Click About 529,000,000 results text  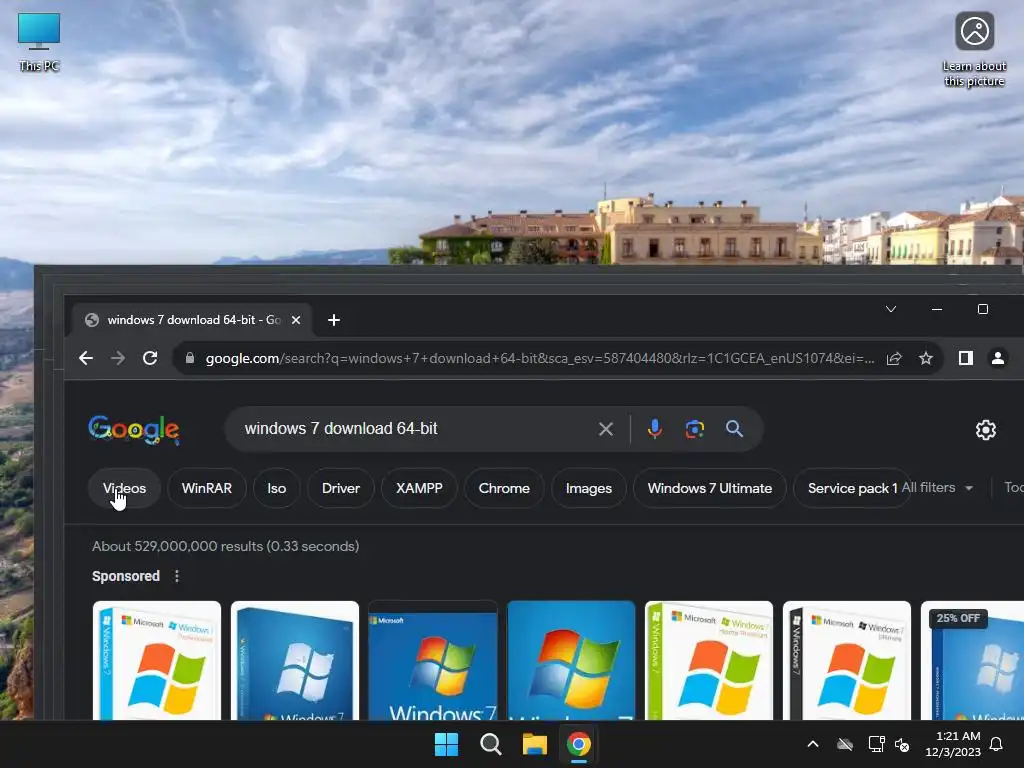pyautogui.click(x=225, y=546)
